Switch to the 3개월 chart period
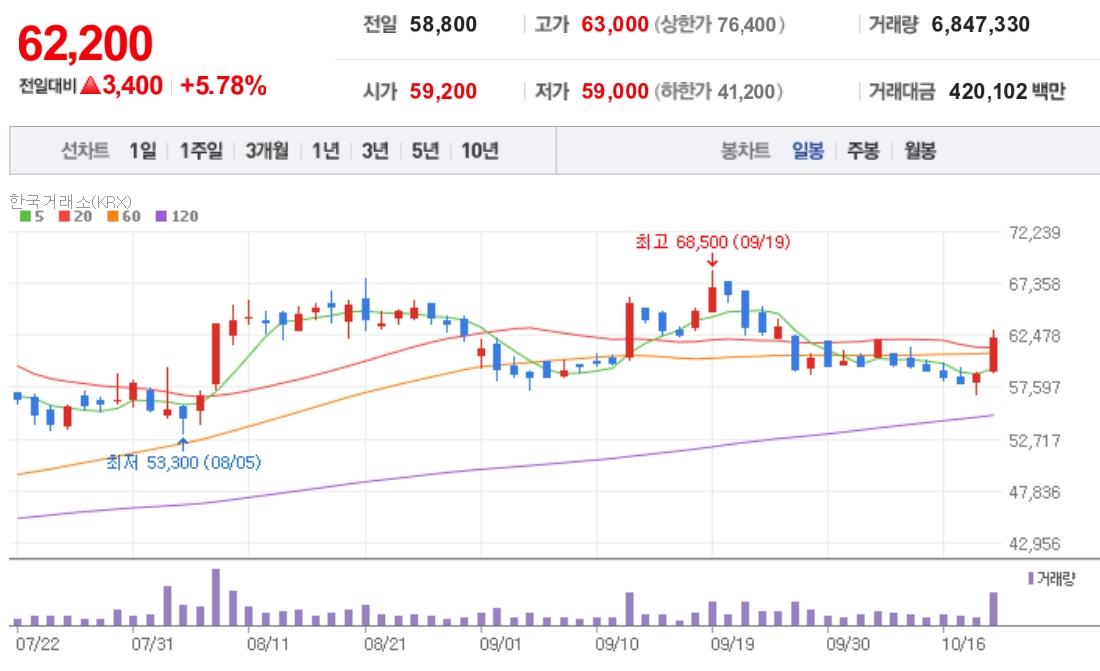Viewport: 1100px width, 671px height. coord(267,150)
